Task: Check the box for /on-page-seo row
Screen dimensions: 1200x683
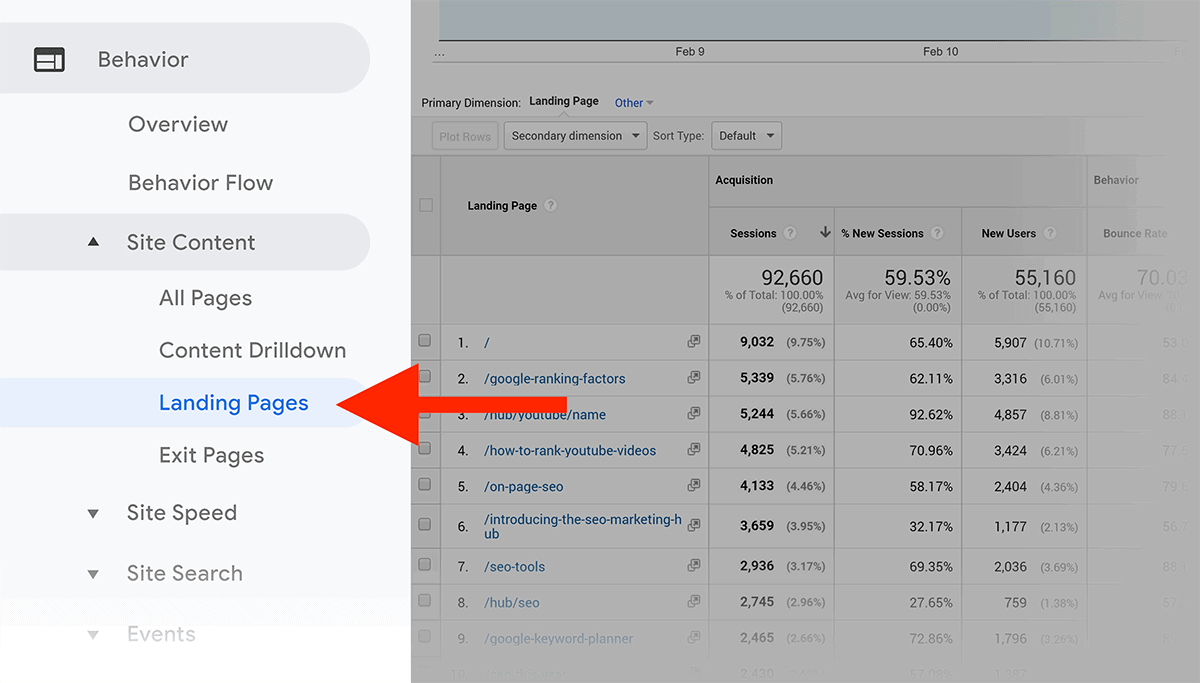Action: 425,485
